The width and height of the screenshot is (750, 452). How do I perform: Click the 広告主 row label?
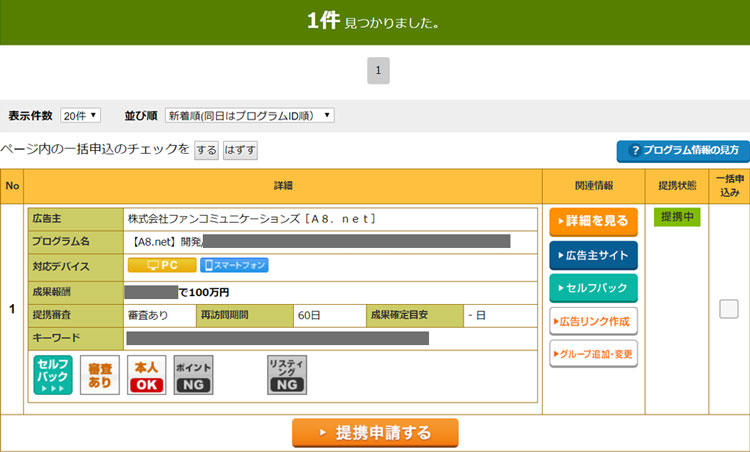(76, 219)
